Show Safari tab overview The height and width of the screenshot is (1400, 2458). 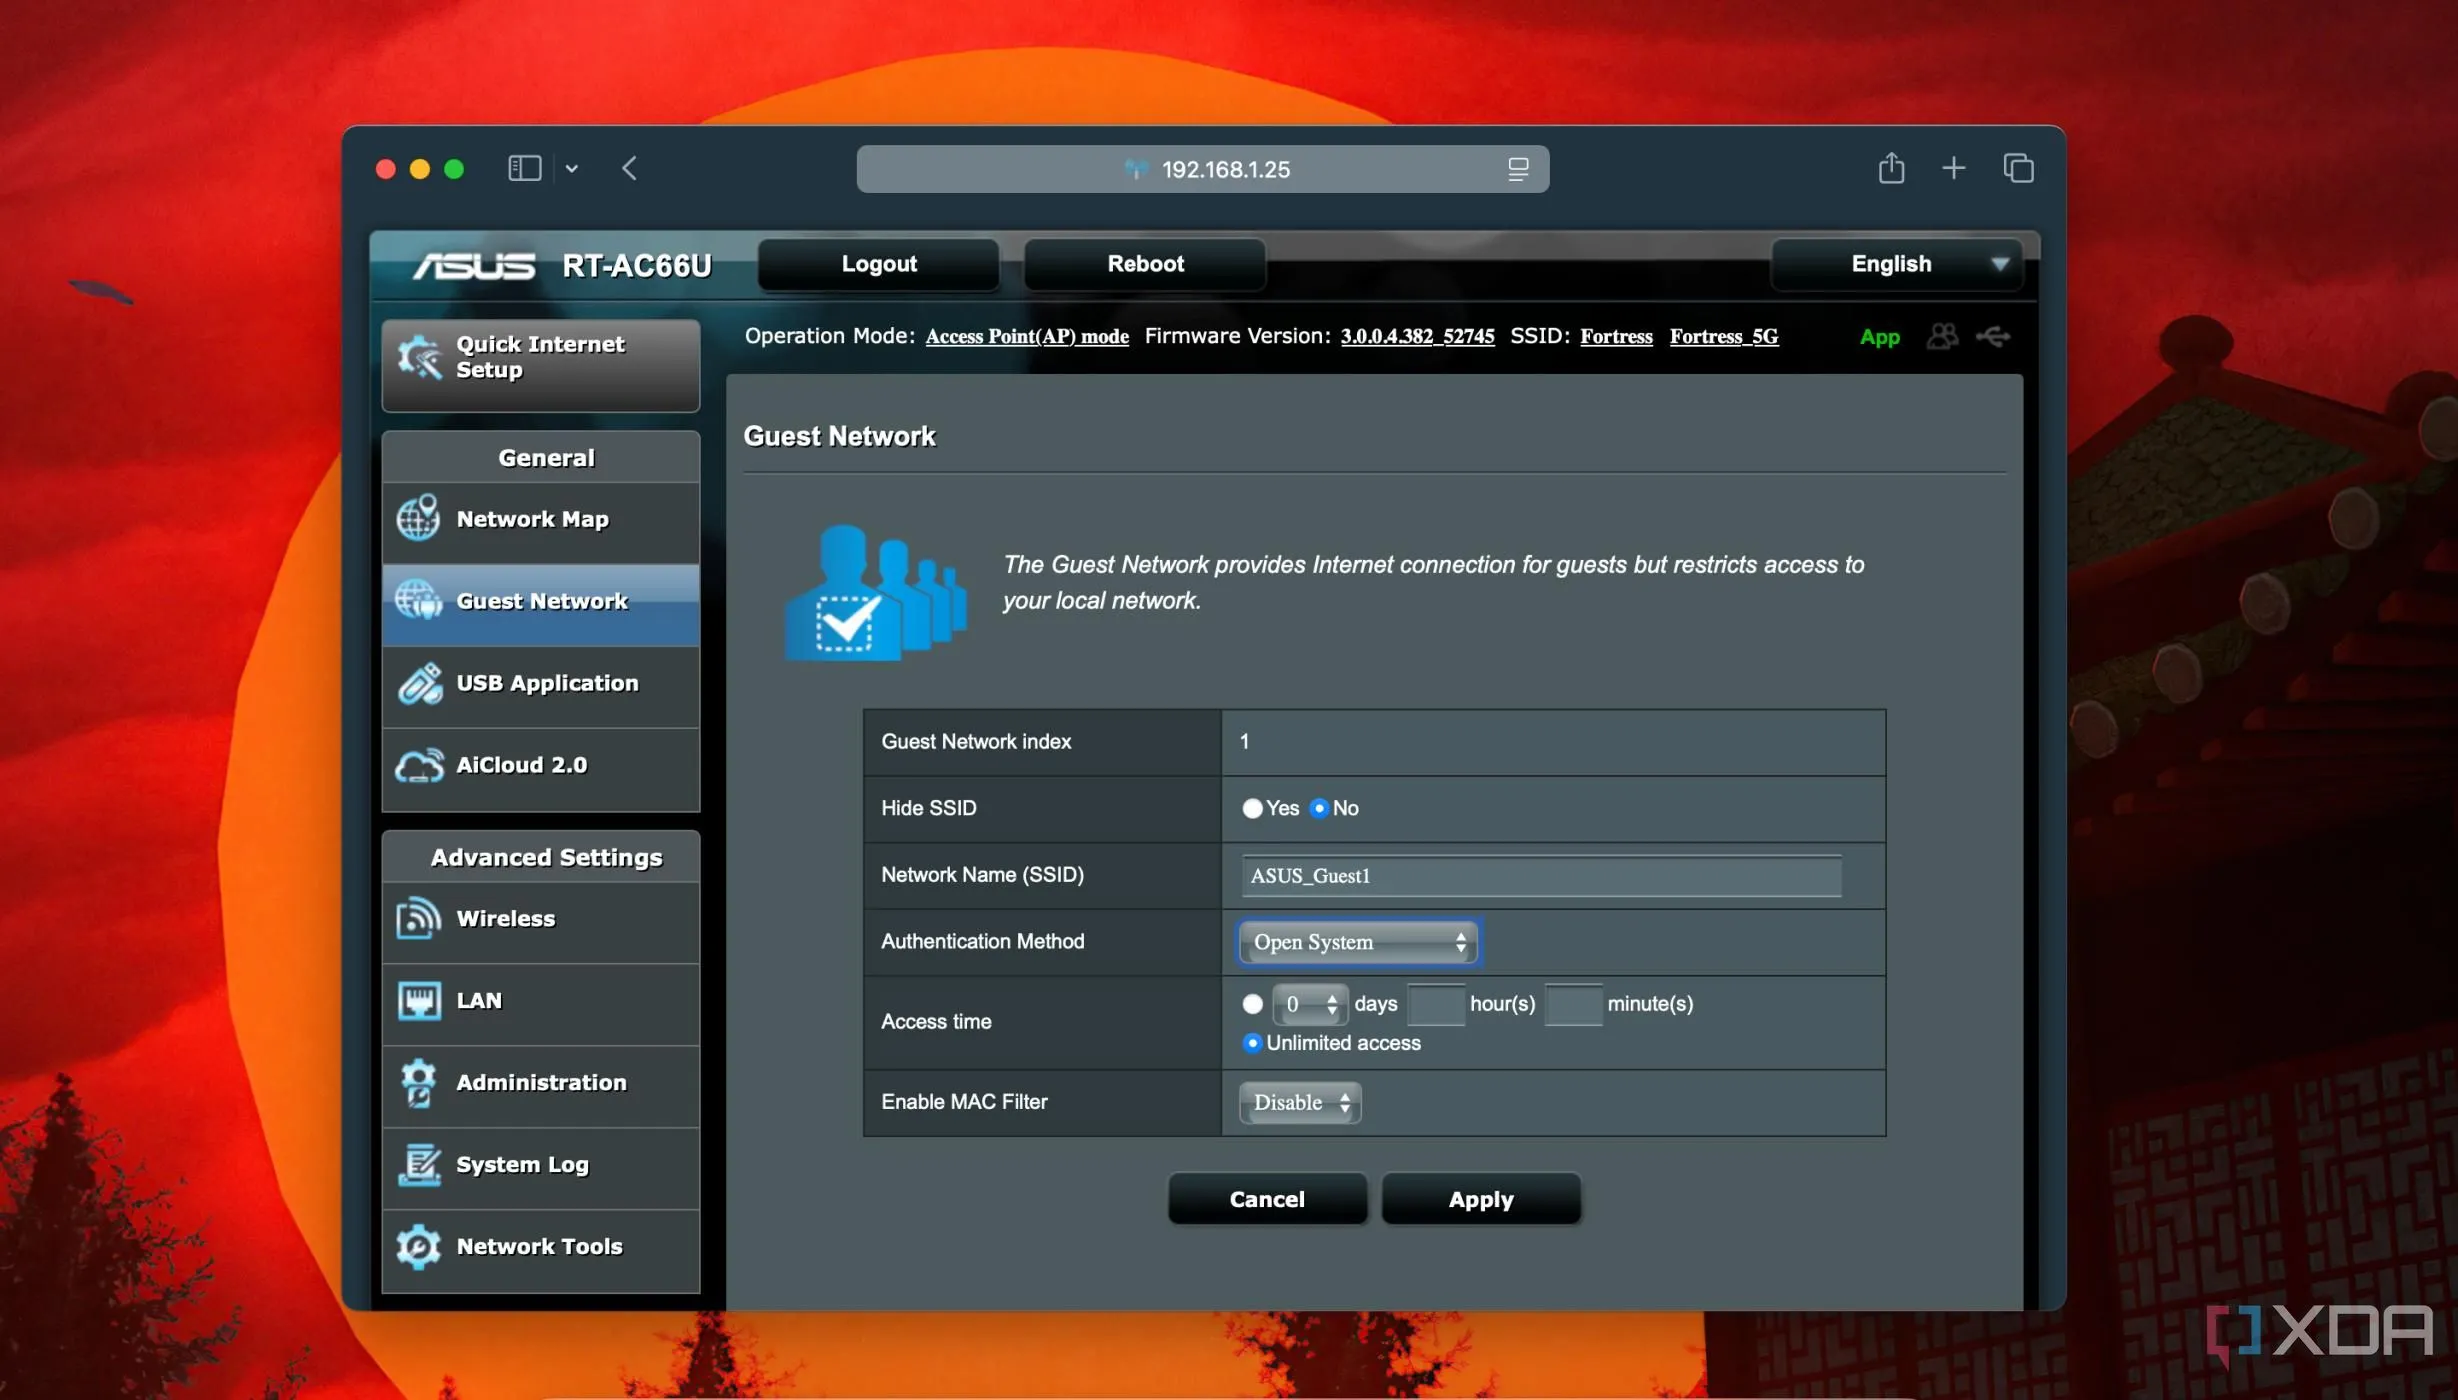coord(2018,168)
